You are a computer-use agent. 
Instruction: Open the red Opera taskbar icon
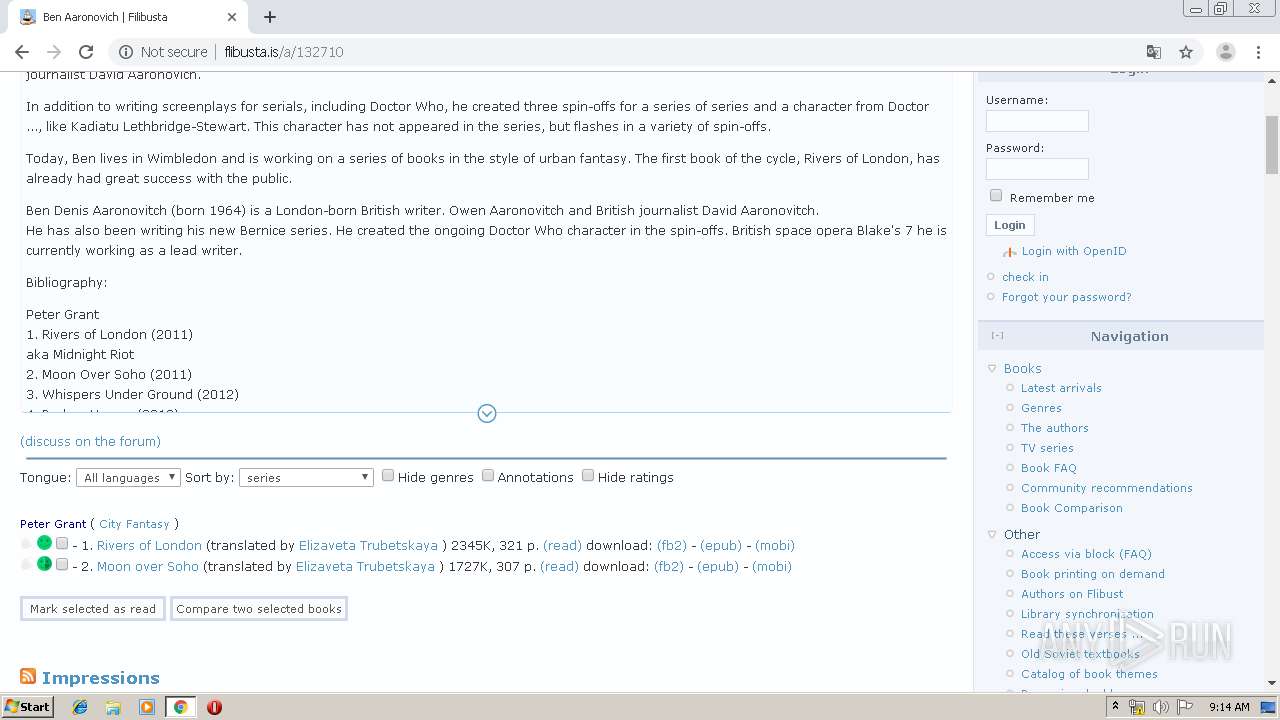[x=214, y=707]
